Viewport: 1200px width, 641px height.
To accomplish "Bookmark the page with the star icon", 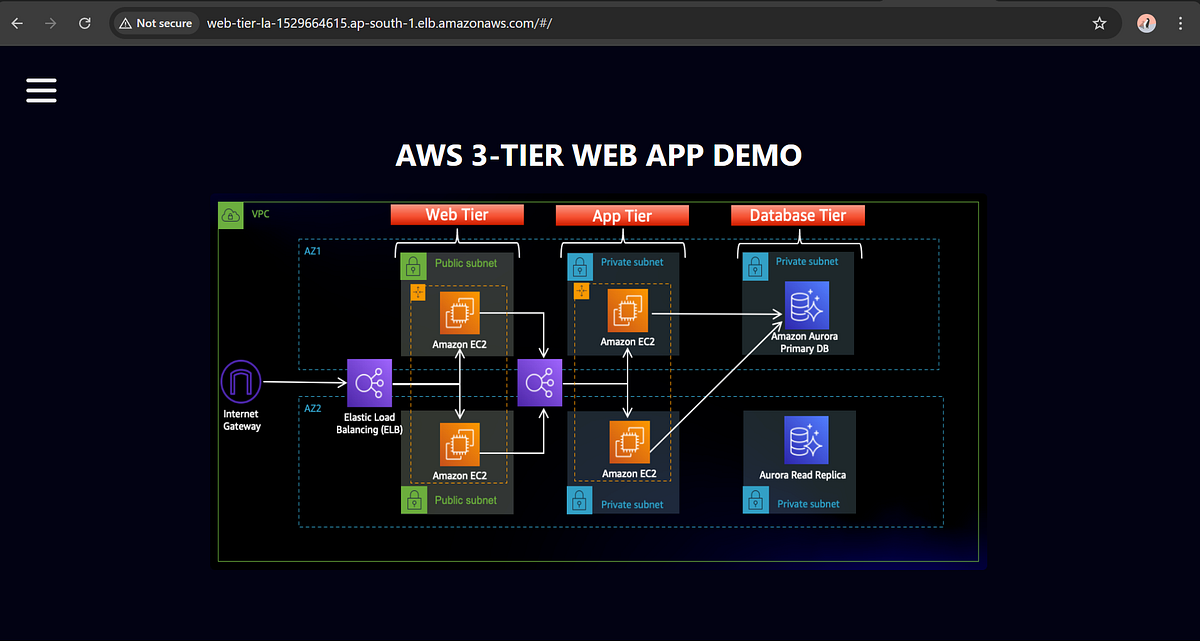I will (1099, 22).
